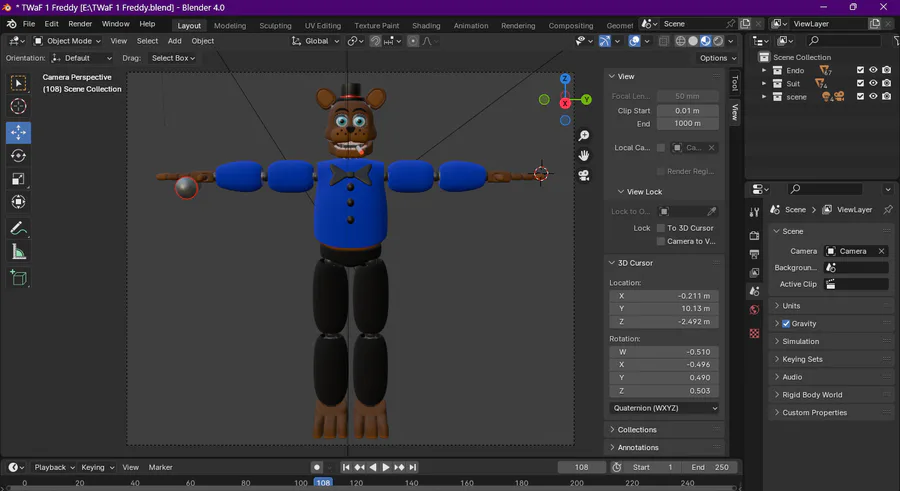900x491 pixels.
Task: Toggle viewport overlays display
Action: pyautogui.click(x=634, y=41)
